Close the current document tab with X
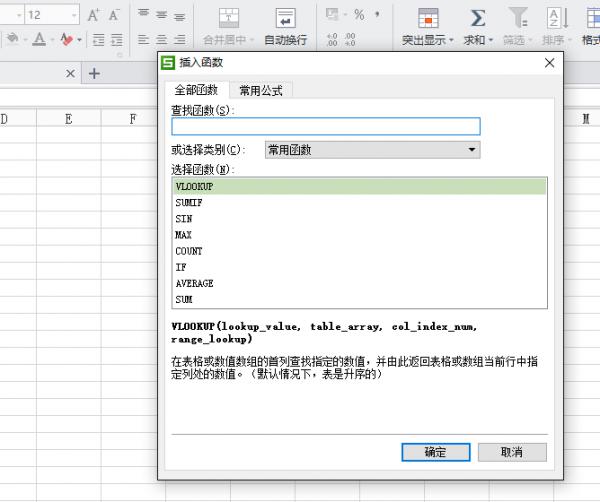Screen dimensions: 600x502 pos(70,73)
